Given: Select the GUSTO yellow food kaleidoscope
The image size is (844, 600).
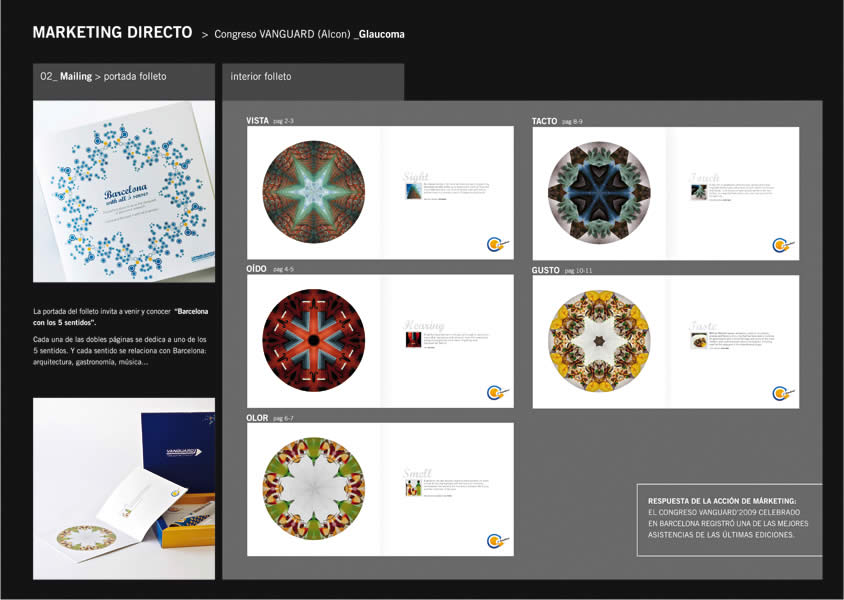Looking at the screenshot, I should click(x=599, y=341).
